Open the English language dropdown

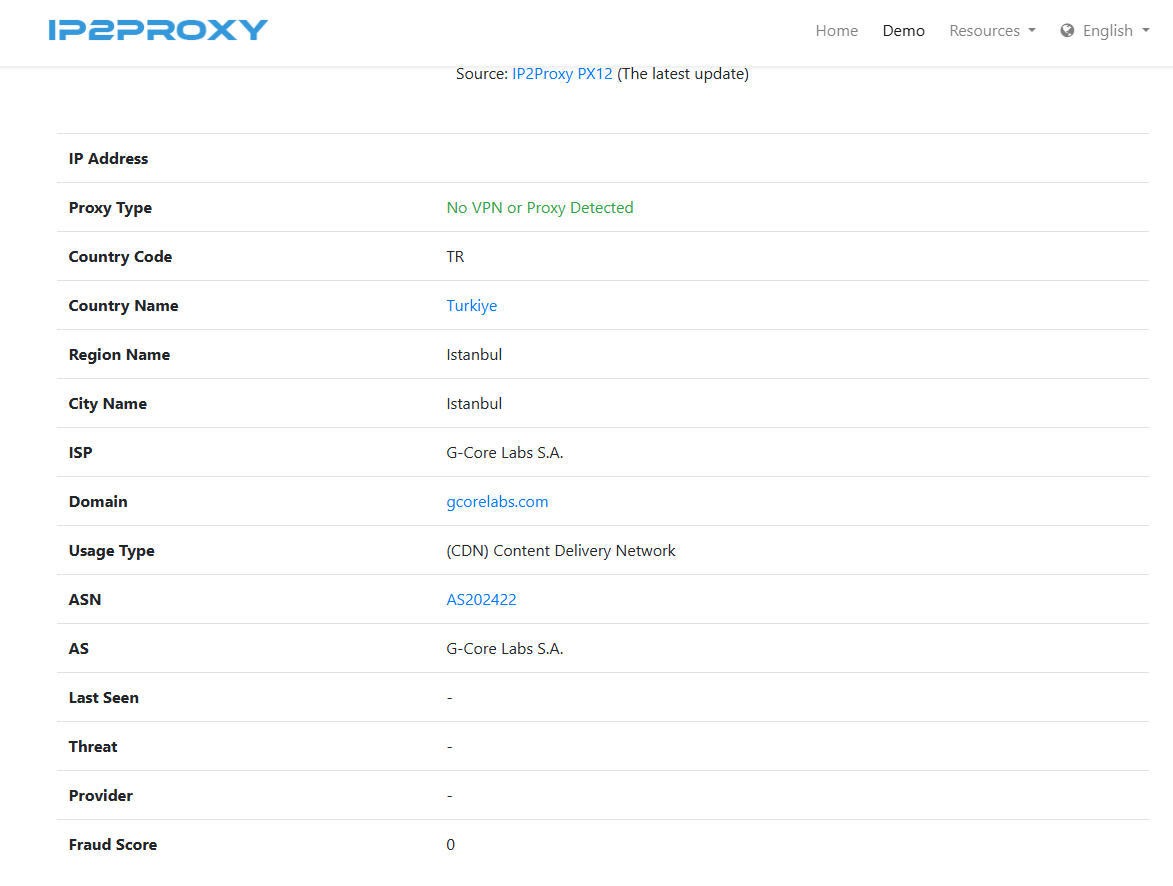pyautogui.click(x=1116, y=31)
